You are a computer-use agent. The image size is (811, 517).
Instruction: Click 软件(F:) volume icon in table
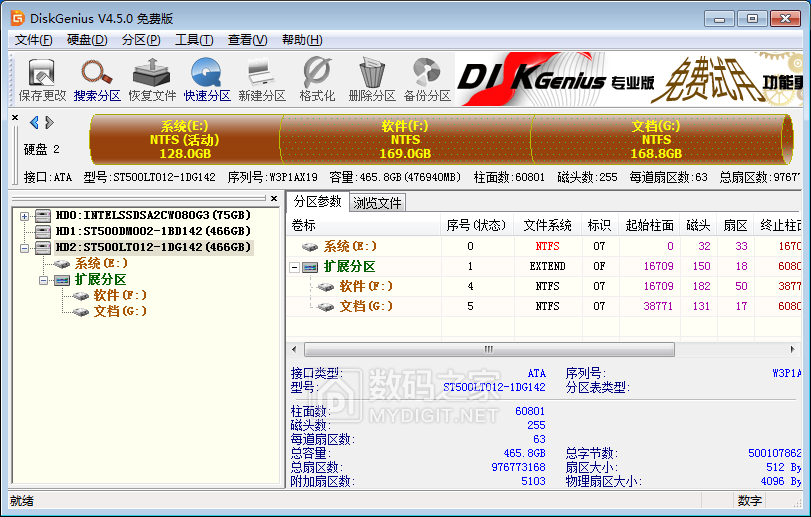pyautogui.click(x=326, y=287)
